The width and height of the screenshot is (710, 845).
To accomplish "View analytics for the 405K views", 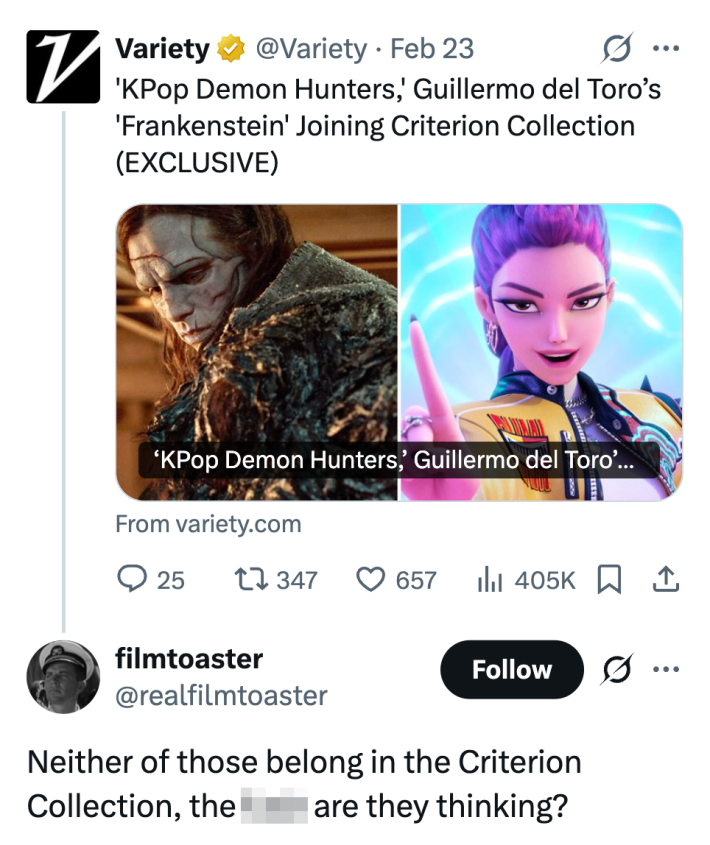I will [491, 579].
